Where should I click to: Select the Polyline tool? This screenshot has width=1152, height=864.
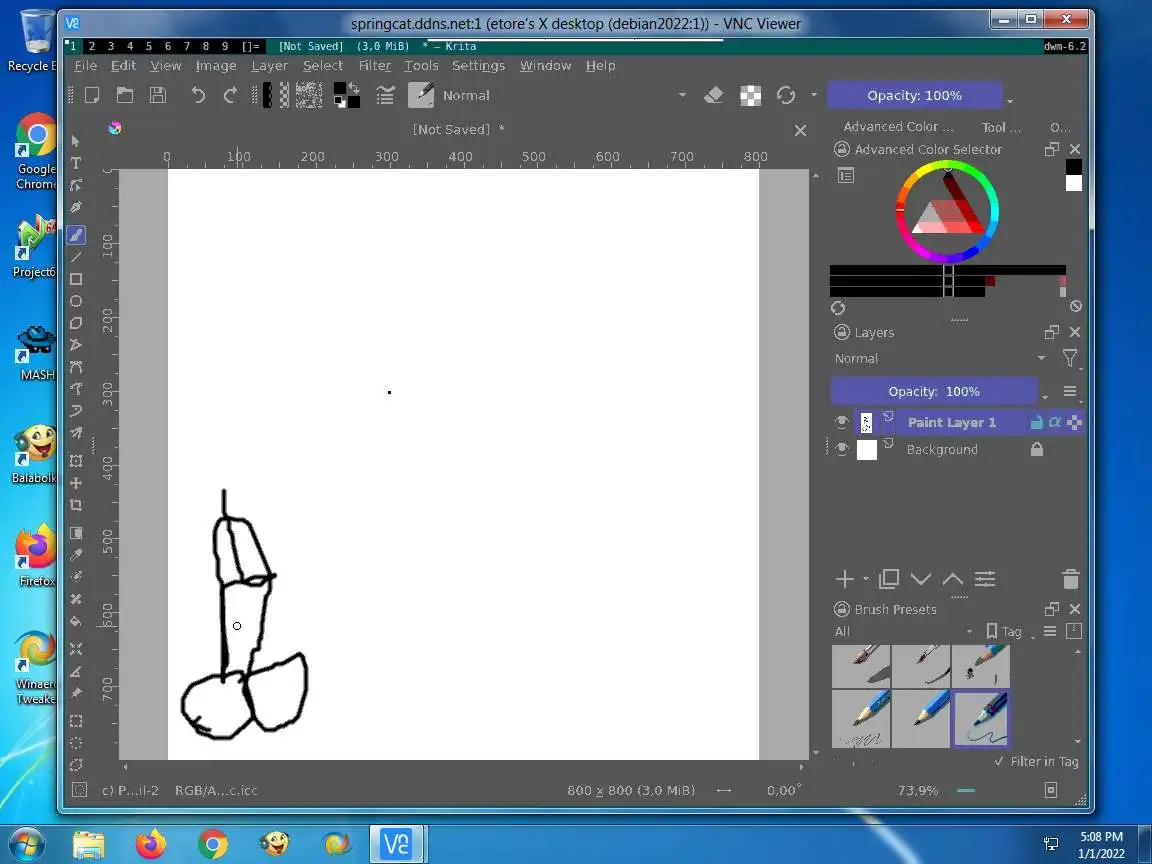click(x=76, y=345)
